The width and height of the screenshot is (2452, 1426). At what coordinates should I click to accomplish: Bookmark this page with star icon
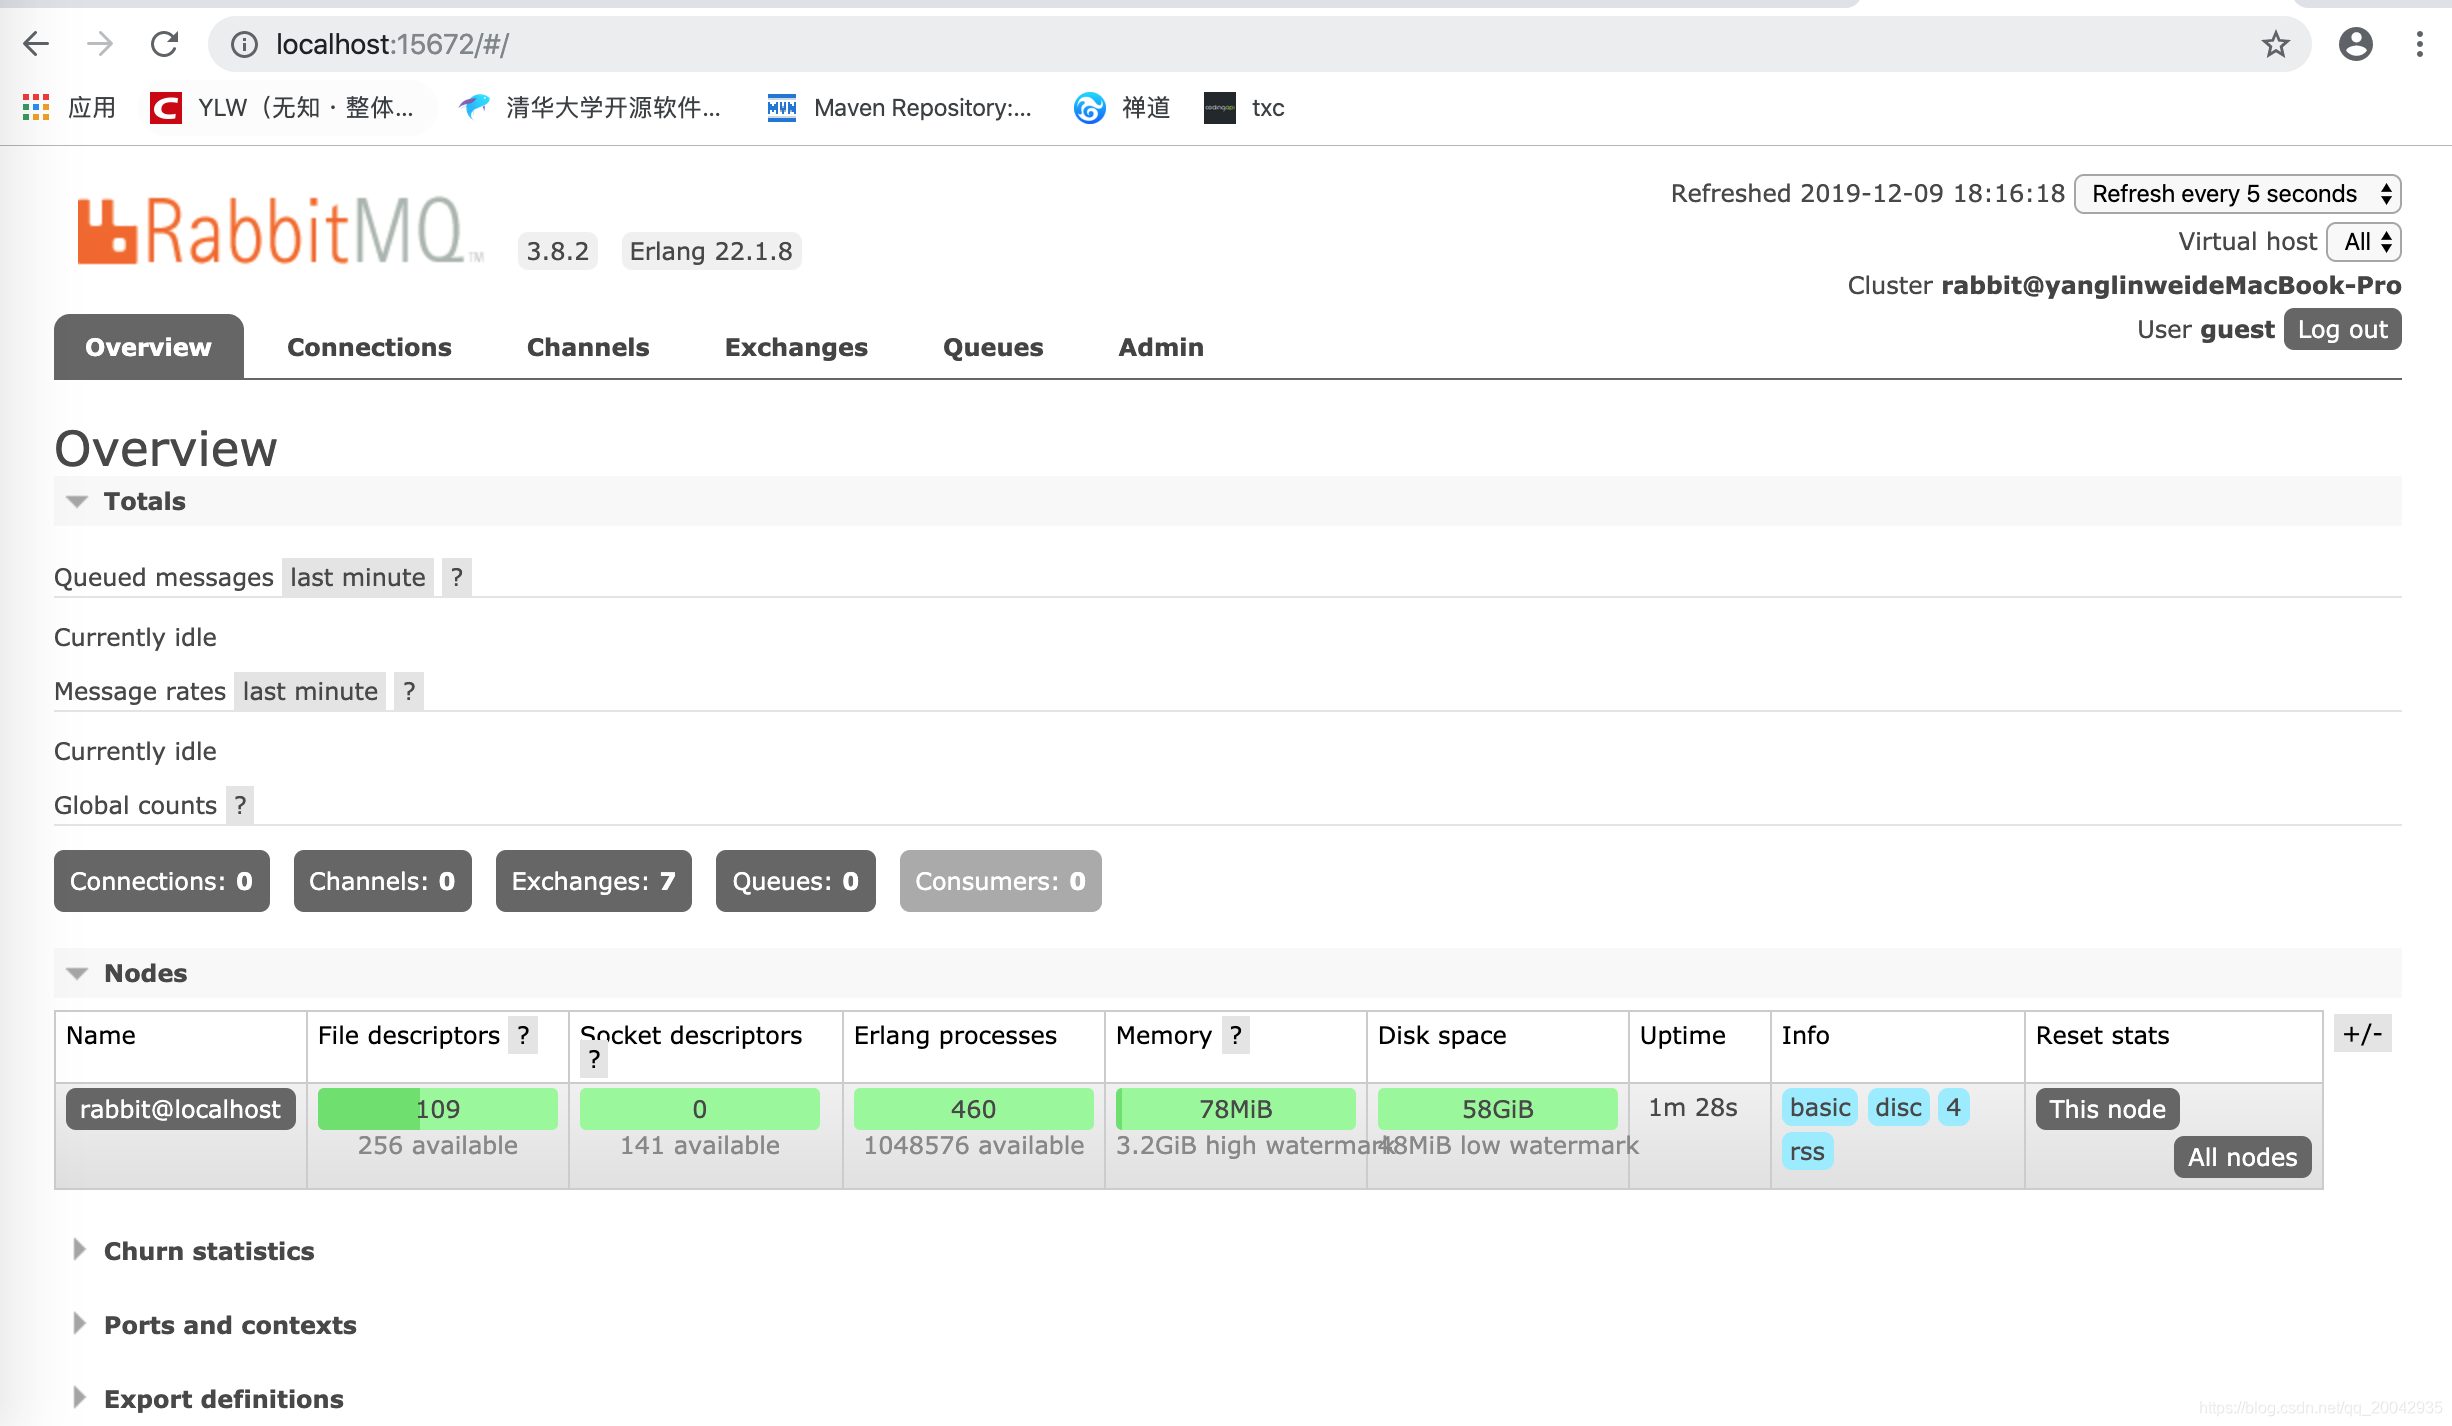2276,44
